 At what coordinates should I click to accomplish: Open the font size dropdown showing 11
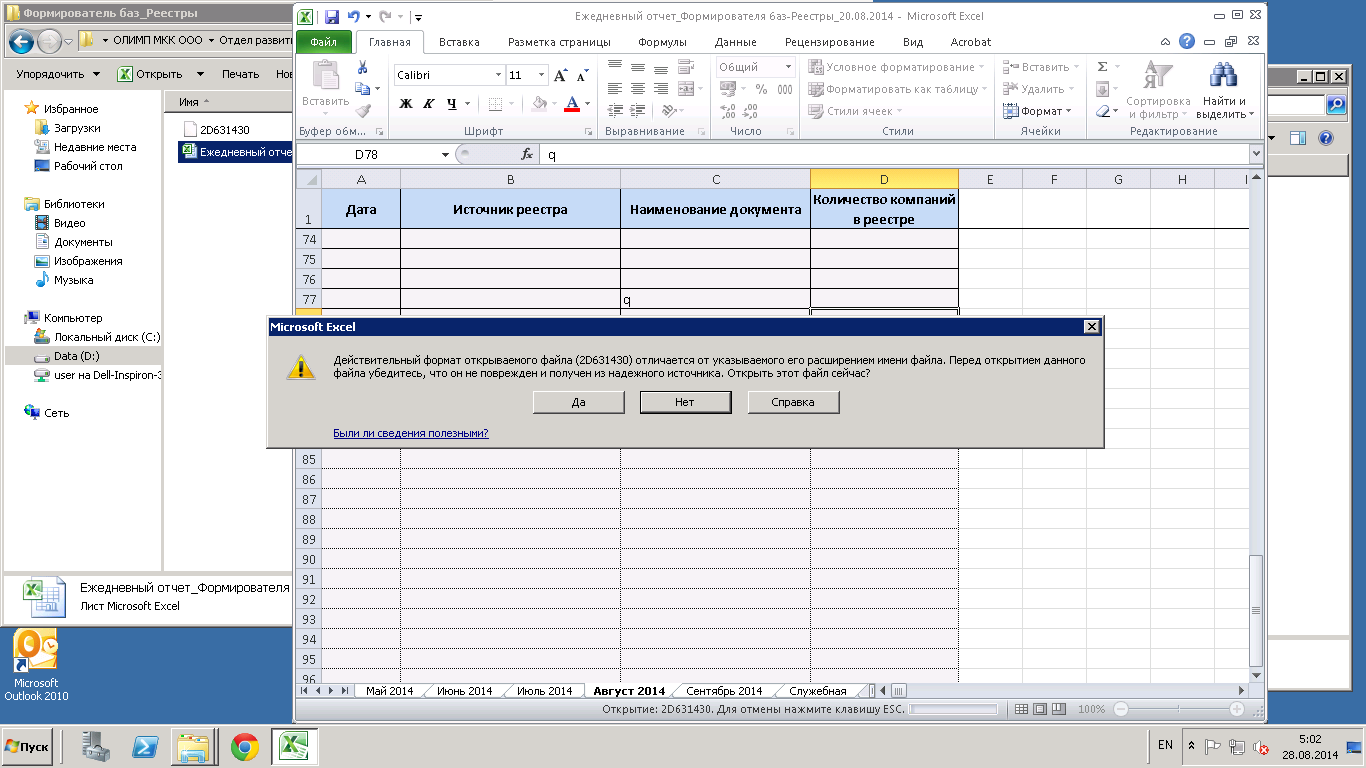coord(542,75)
